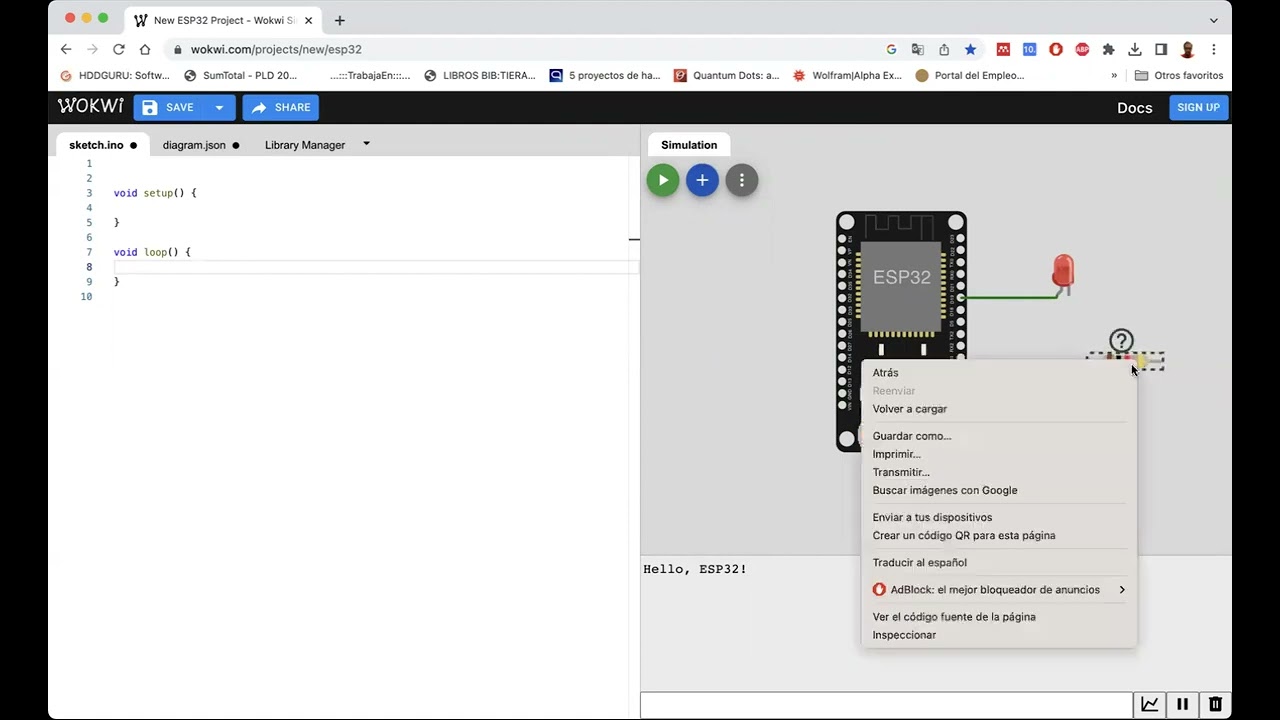Viewport: 1280px width, 720px height.
Task: Open the Extensions puzzle piece menu
Action: point(1108,49)
